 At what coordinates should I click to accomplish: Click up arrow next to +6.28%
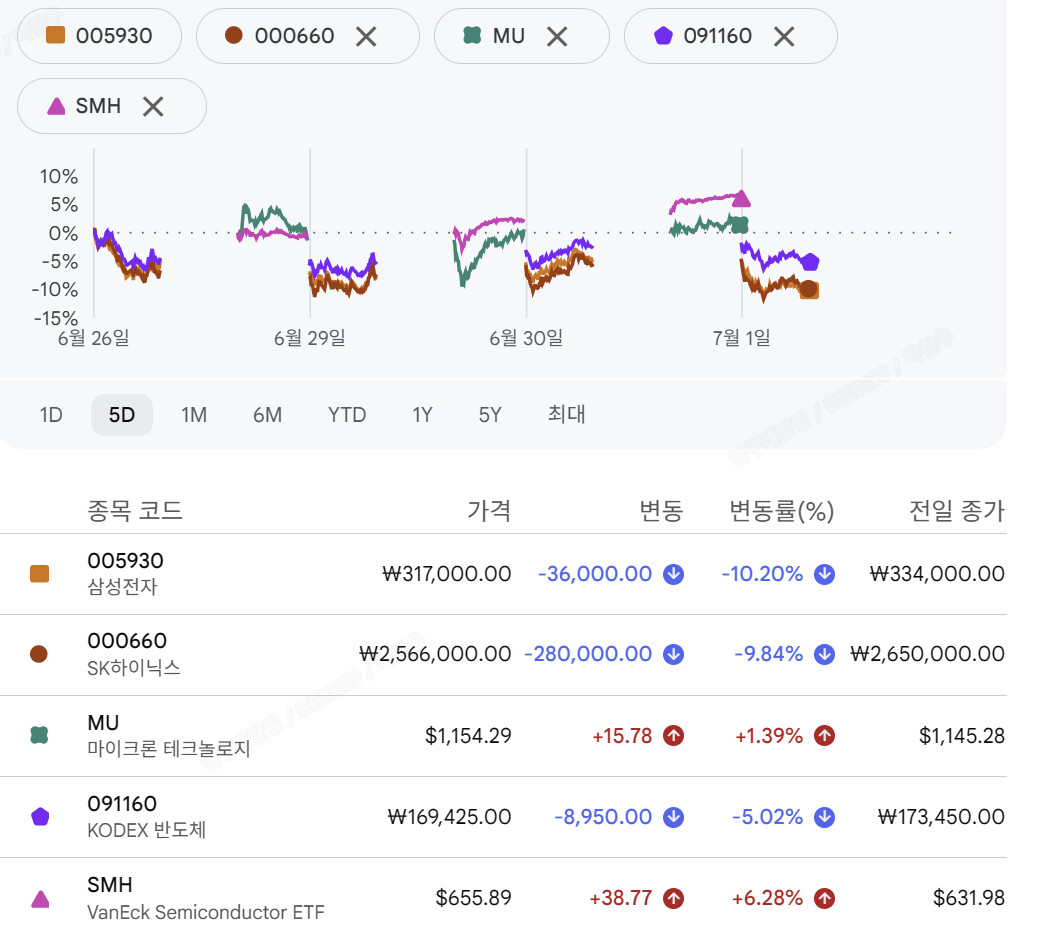click(824, 898)
